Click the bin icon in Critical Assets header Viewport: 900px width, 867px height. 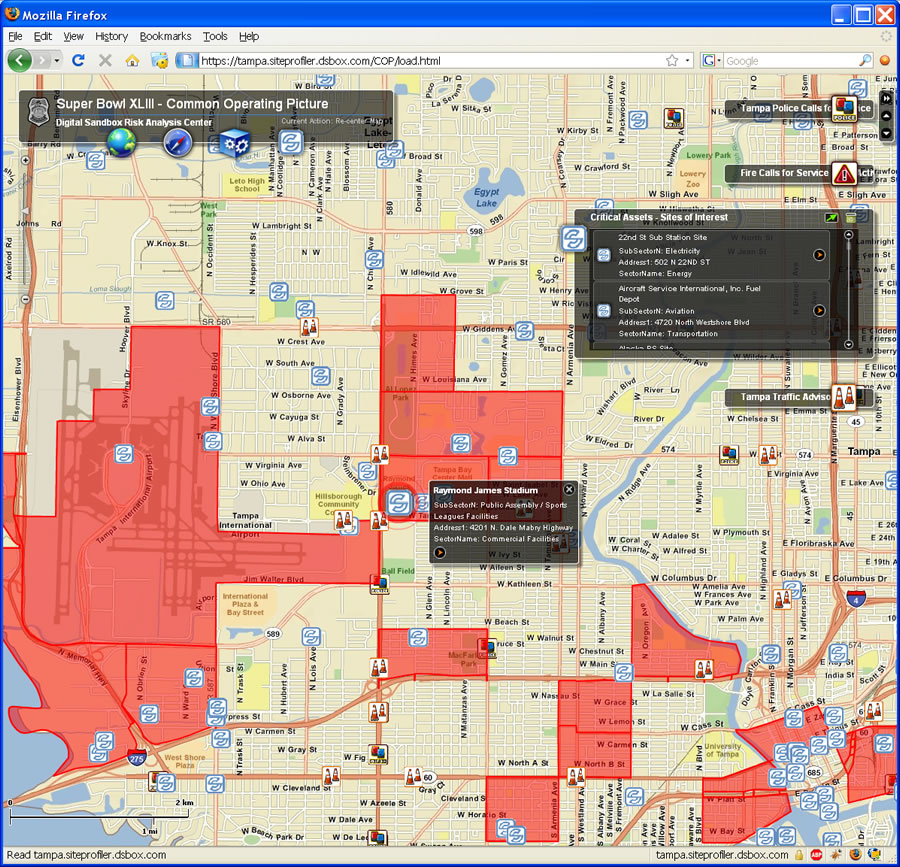[x=851, y=217]
